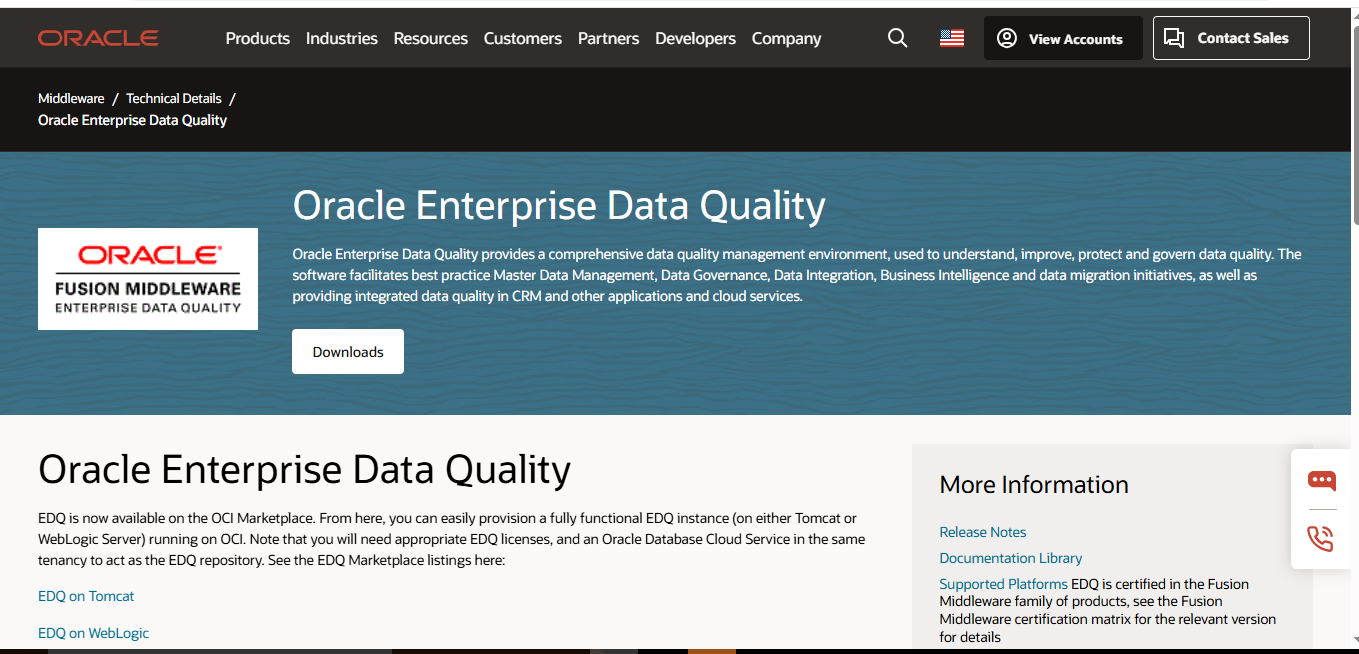Click the Middleware breadcrumb link
Screen dimensions: 1359x654
pos(71,98)
